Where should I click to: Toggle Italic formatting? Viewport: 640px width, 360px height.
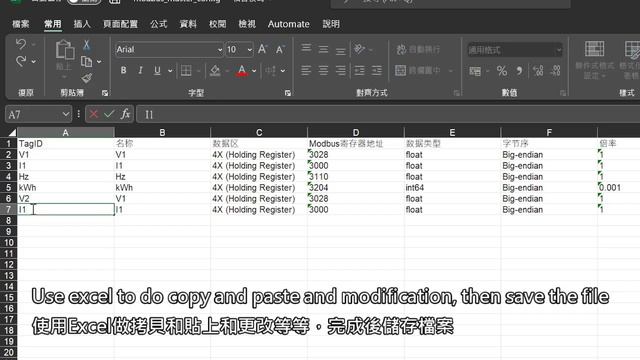coord(140,71)
